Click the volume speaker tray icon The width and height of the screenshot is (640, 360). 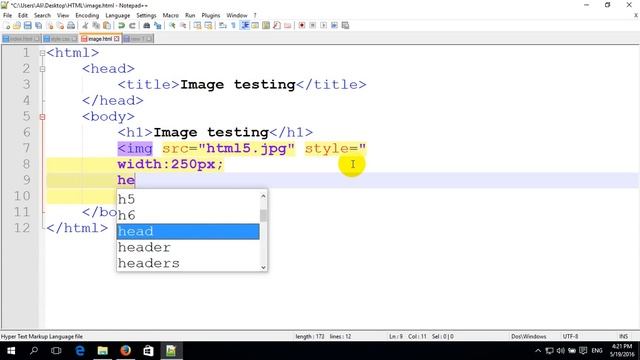[x=560, y=351]
